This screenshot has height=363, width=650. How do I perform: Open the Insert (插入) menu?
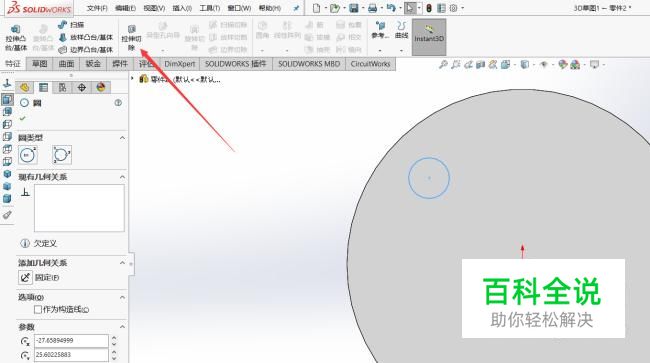coord(182,8)
